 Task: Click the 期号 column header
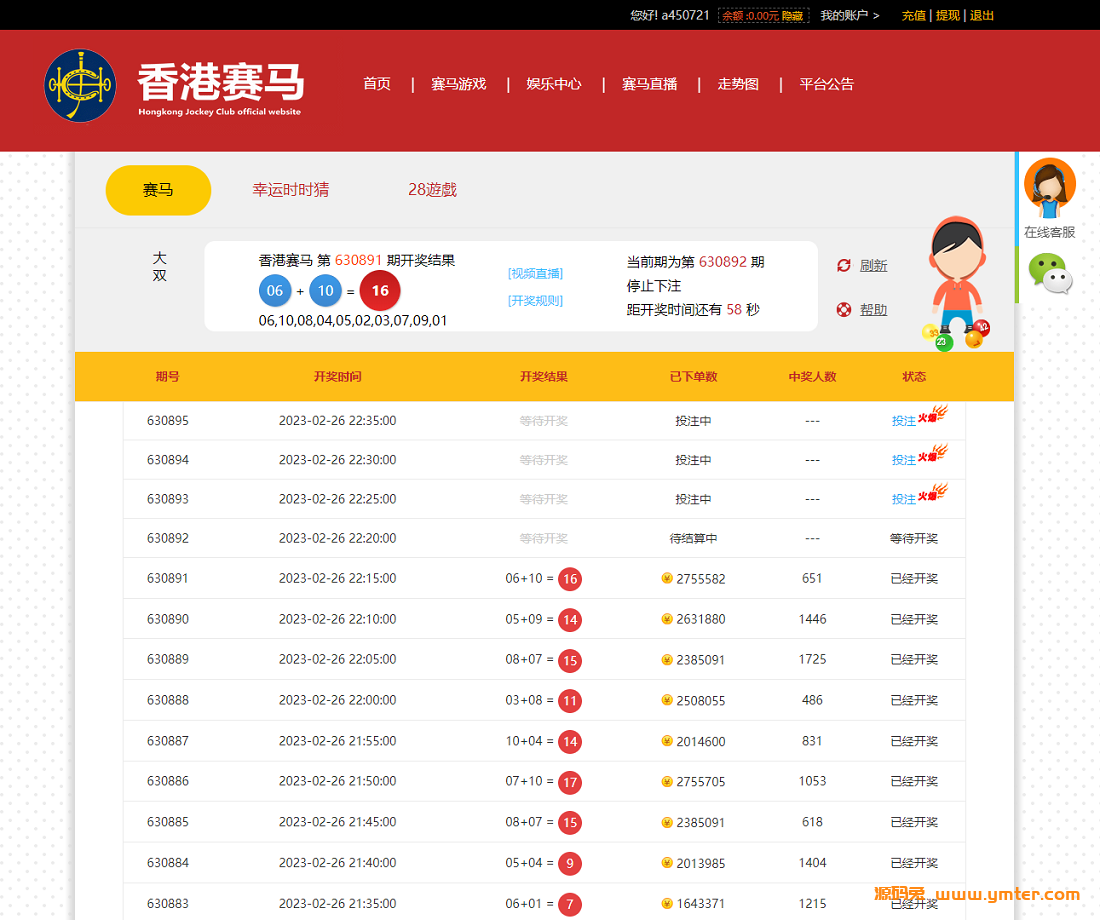click(167, 377)
